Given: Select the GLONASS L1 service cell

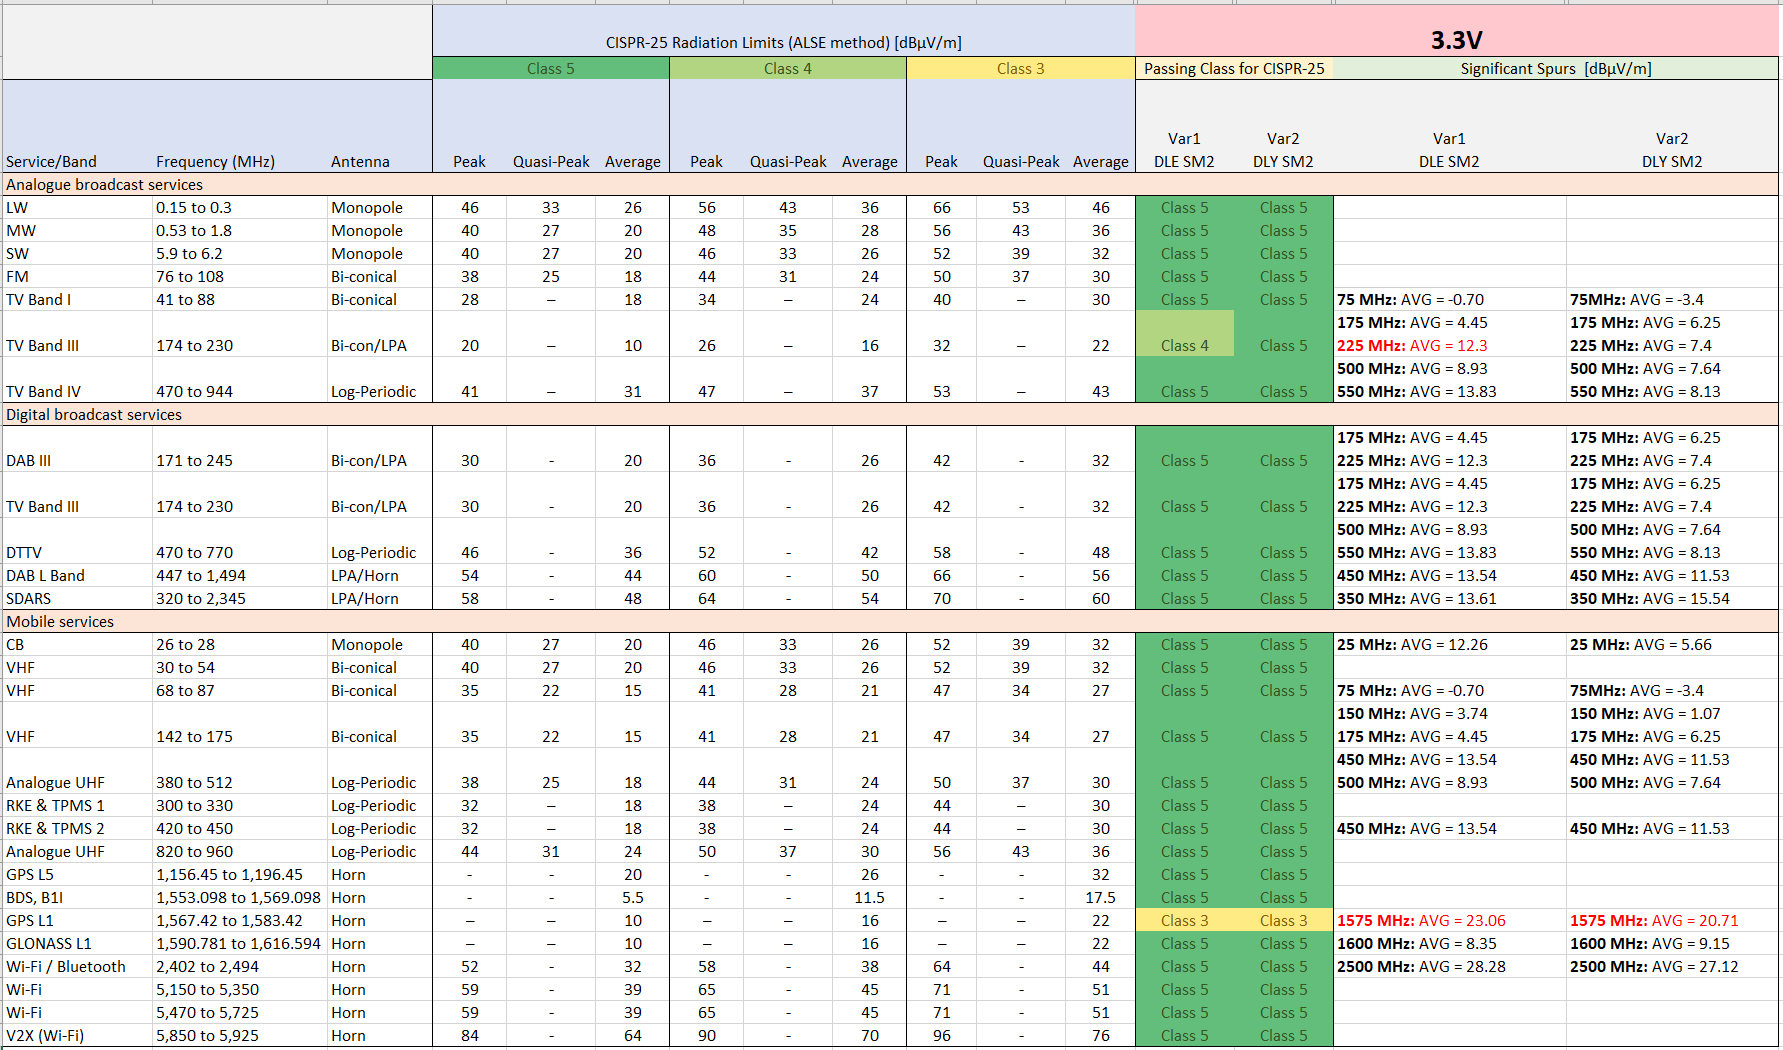Looking at the screenshot, I should pos(49,944).
